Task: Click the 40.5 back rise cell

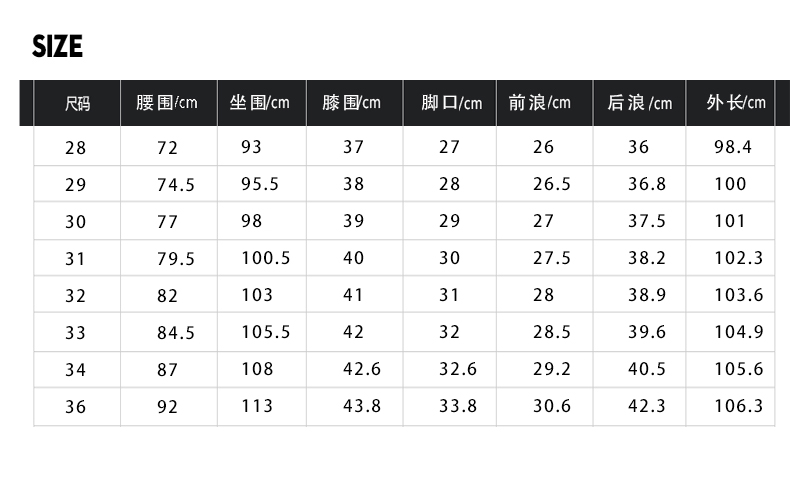Action: [x=646, y=369]
